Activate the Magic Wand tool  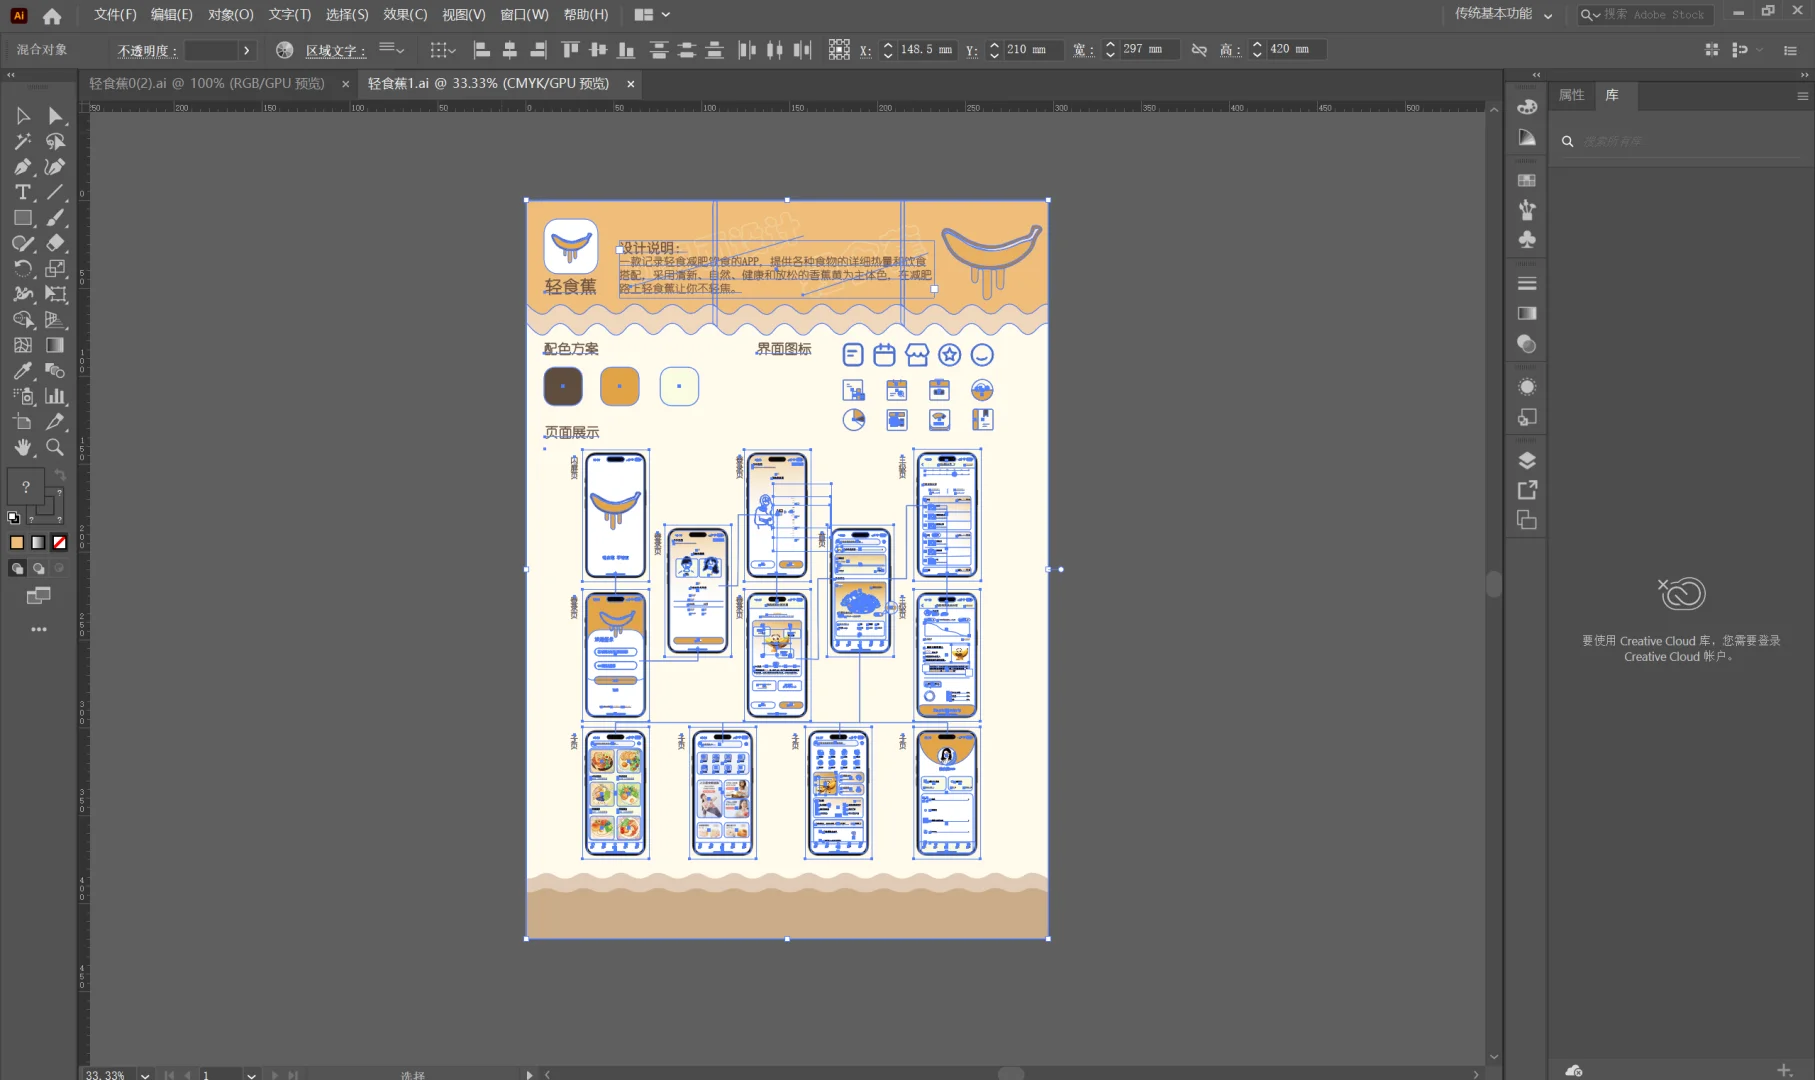click(23, 142)
